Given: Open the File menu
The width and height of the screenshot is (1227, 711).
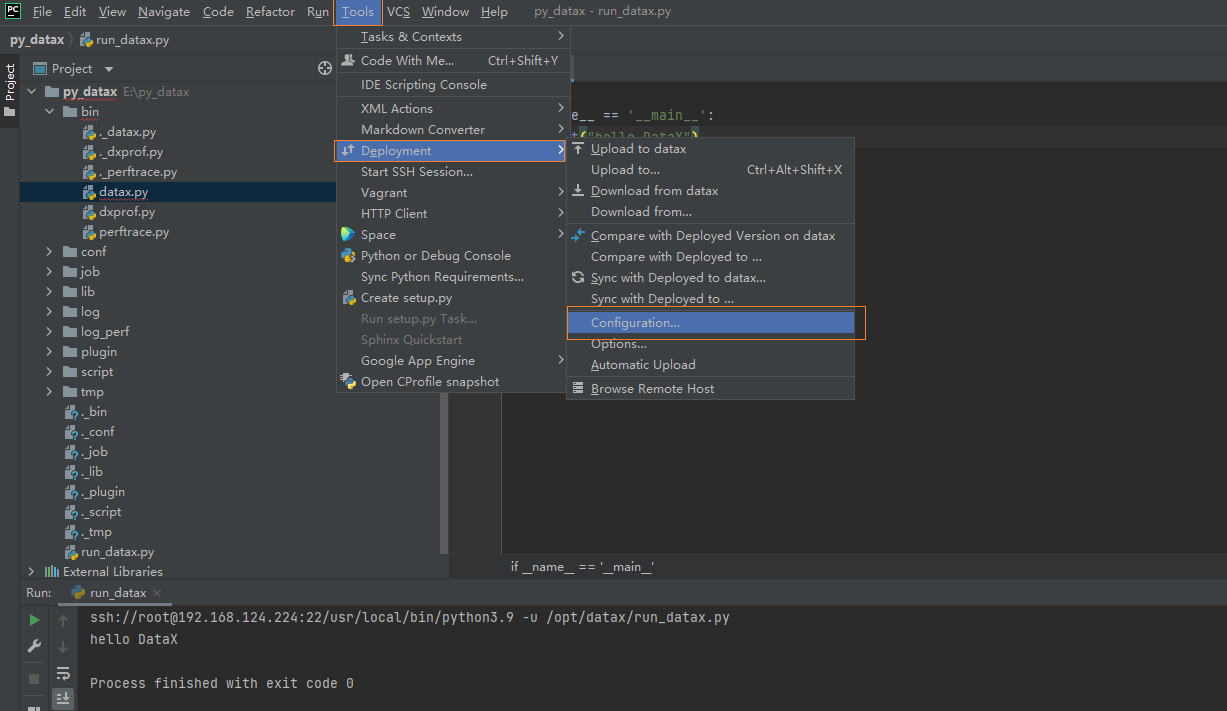Looking at the screenshot, I should pyautogui.click(x=42, y=12).
